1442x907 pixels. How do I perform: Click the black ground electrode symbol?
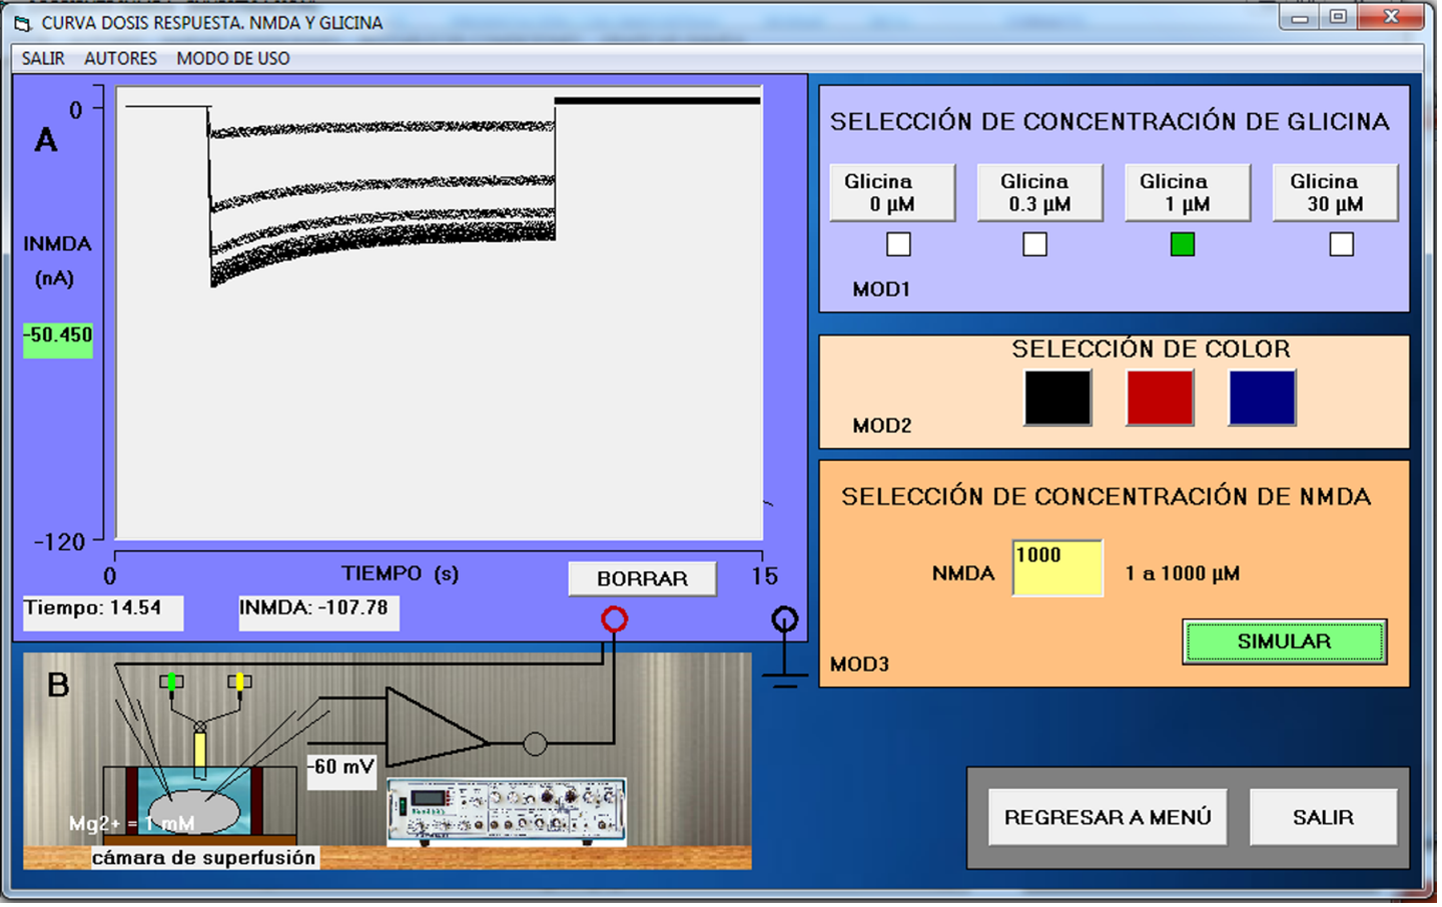[785, 621]
